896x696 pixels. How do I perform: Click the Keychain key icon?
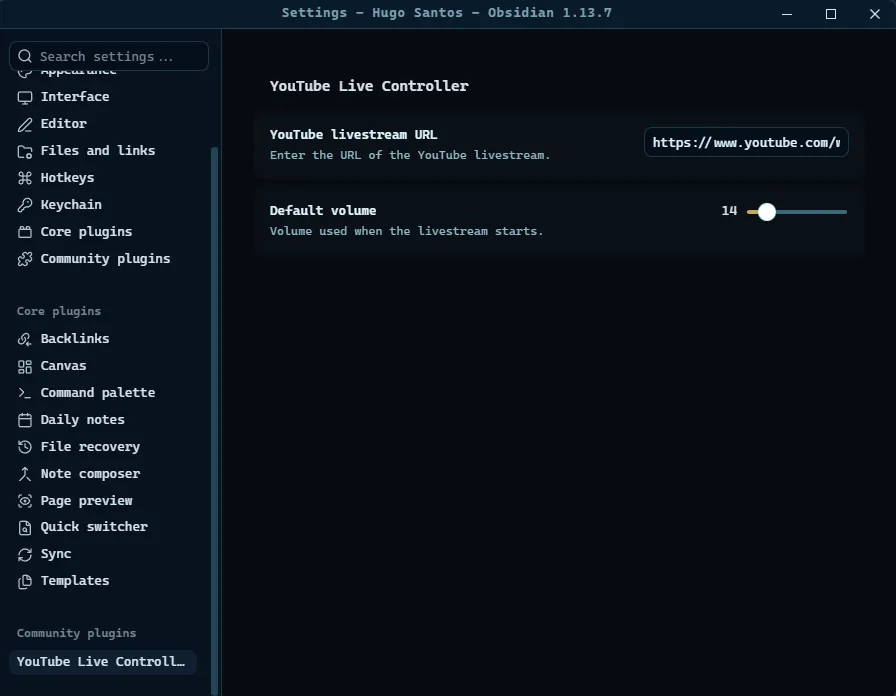[25, 205]
